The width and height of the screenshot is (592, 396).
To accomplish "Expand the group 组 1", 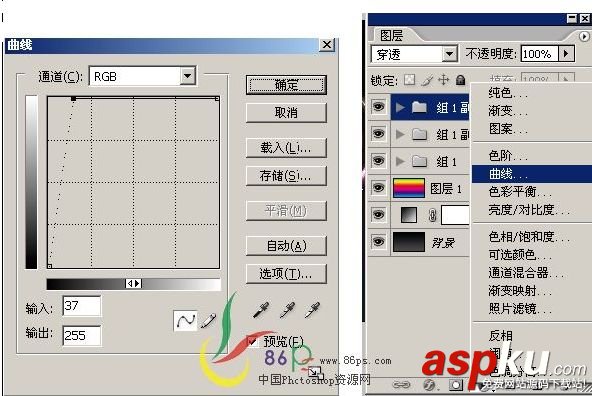I will (x=400, y=162).
